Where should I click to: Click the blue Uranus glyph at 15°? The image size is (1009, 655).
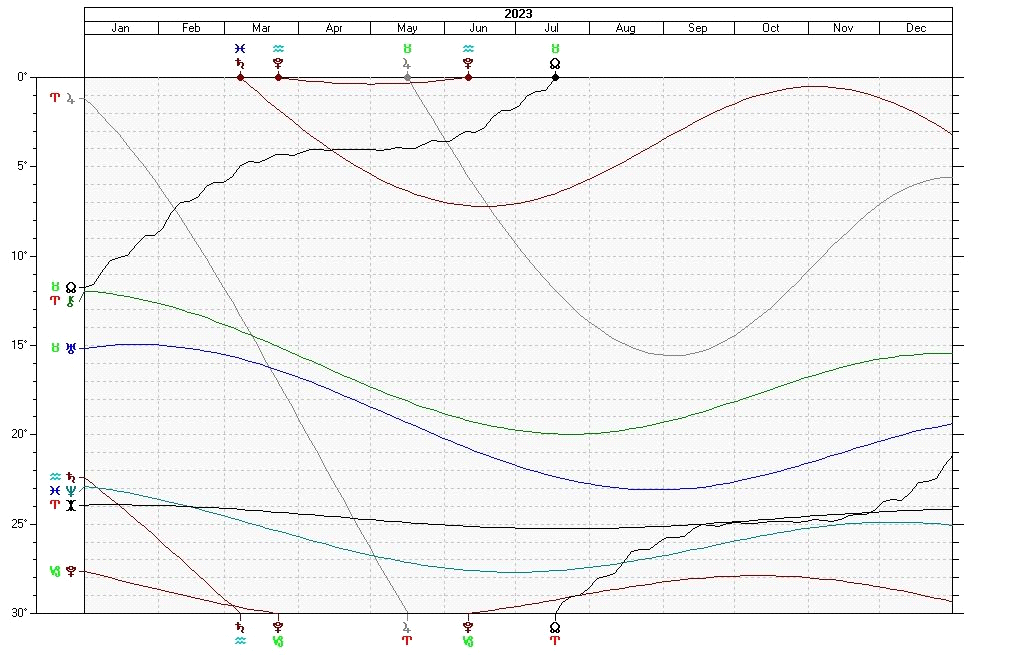(x=71, y=348)
